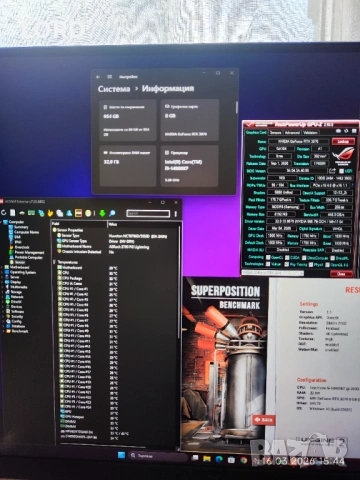Viewport: 360px width, 480px height.
Task: Select the CPU Package temperature row
Action: (x=88, y=278)
